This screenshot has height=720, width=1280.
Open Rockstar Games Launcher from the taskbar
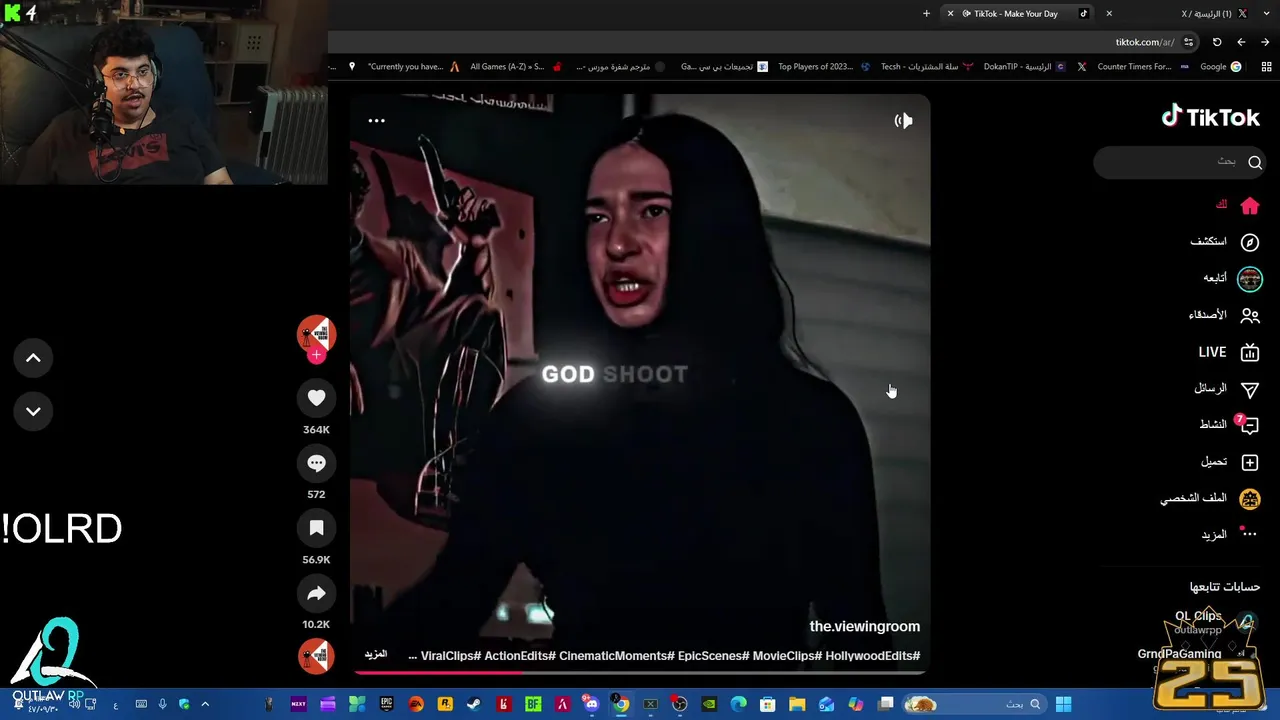coord(445,704)
